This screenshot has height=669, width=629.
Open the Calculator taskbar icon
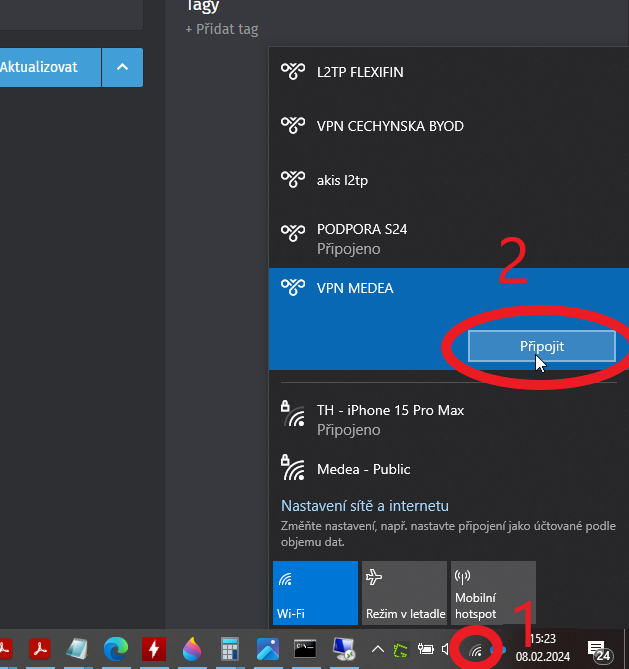(230, 649)
